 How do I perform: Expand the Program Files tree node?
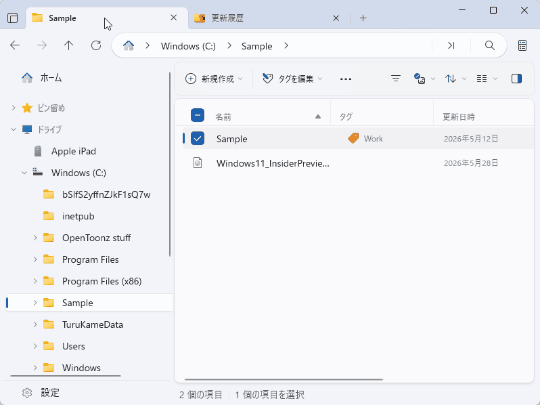(35, 260)
